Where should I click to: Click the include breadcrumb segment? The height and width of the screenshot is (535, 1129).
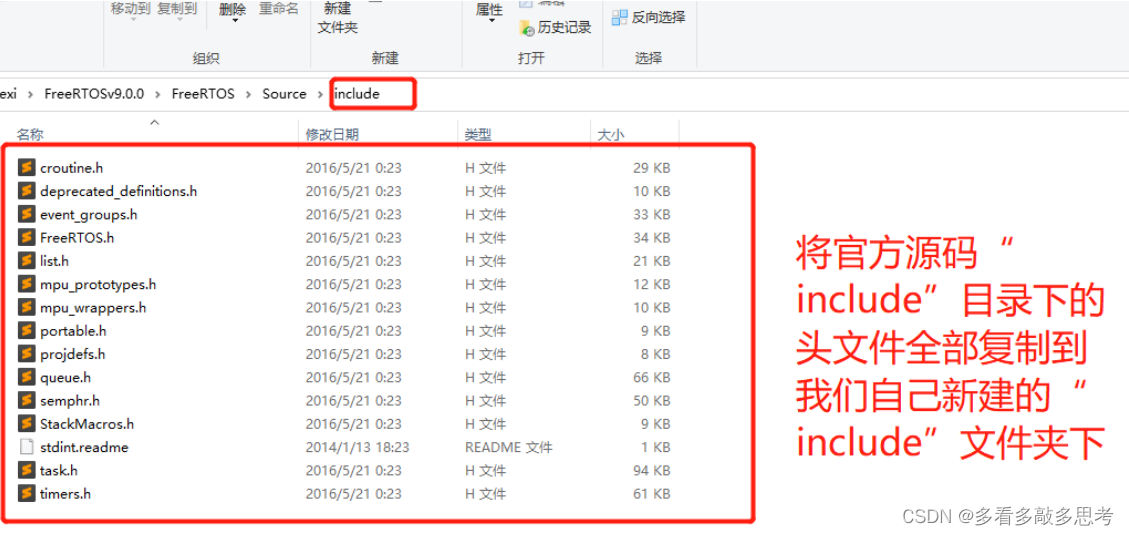[357, 94]
